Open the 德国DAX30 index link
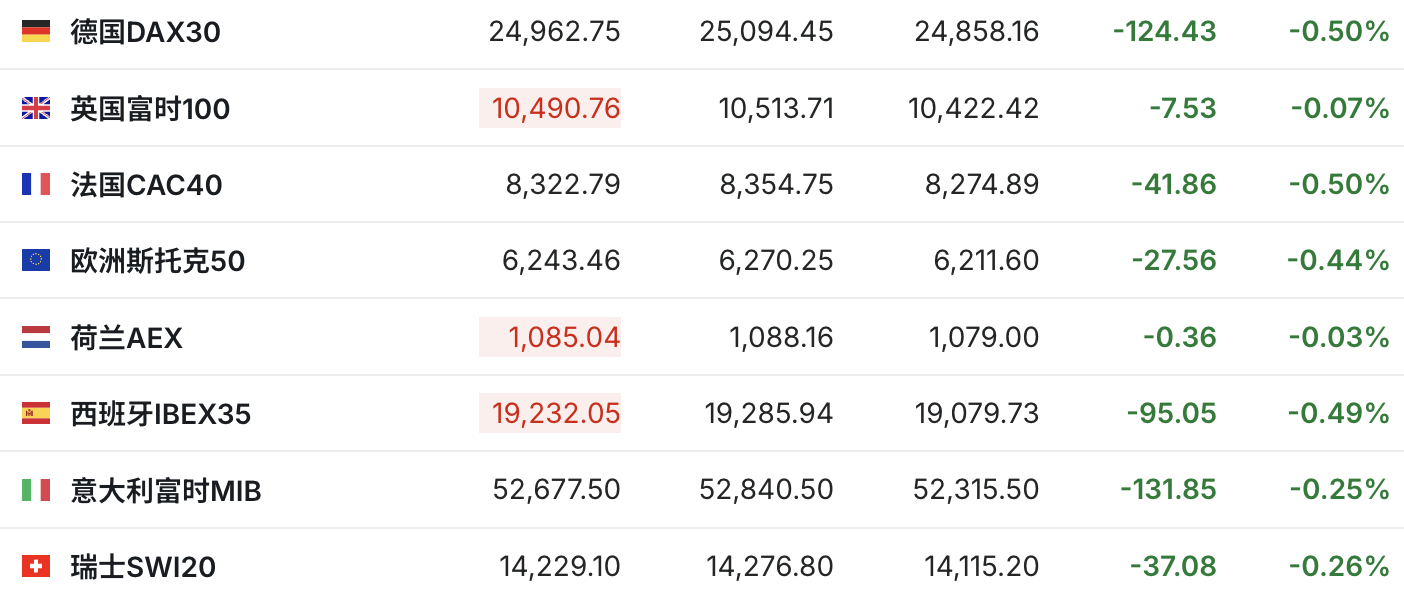The image size is (1404, 592). click(x=146, y=32)
